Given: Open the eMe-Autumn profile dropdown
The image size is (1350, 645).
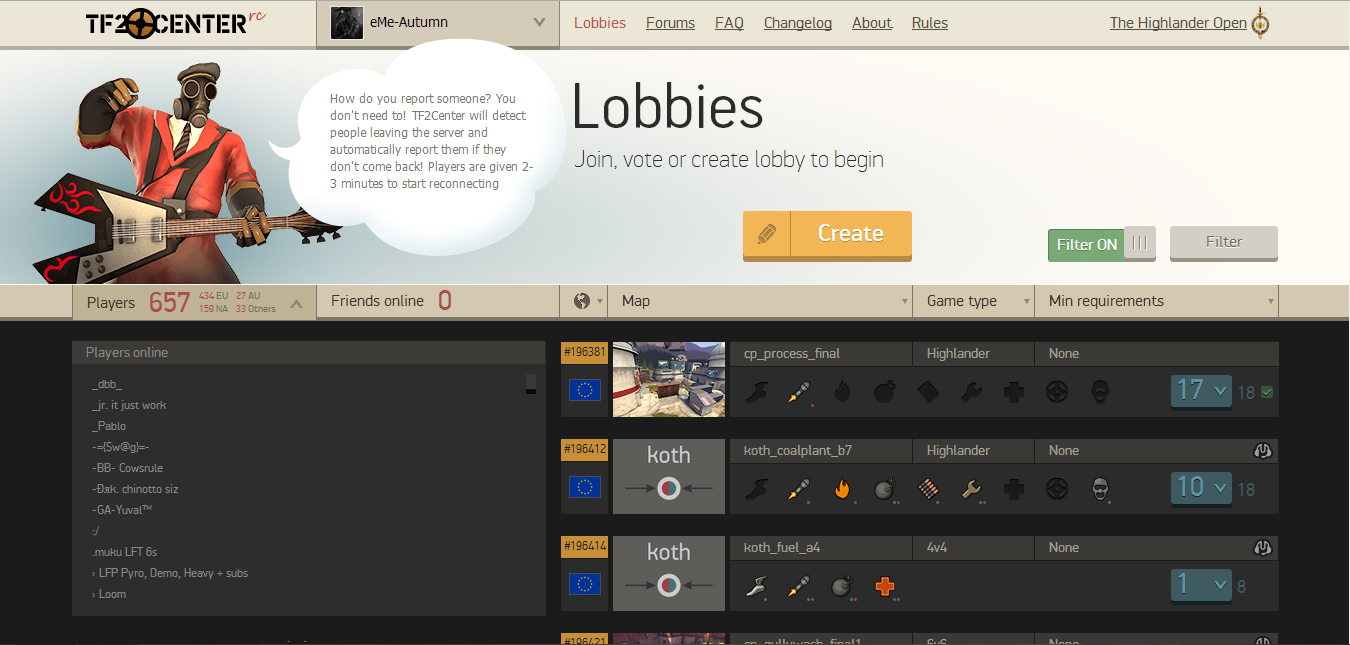Looking at the screenshot, I should point(438,23).
